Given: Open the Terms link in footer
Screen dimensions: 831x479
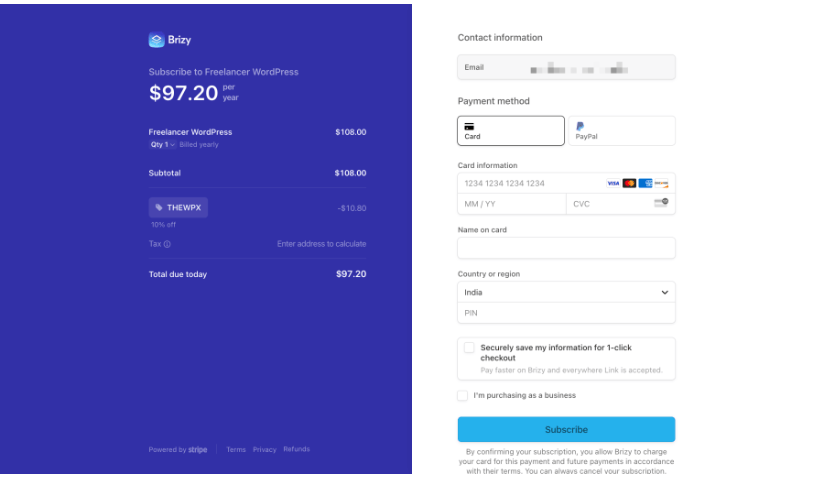Looking at the screenshot, I should point(236,450).
